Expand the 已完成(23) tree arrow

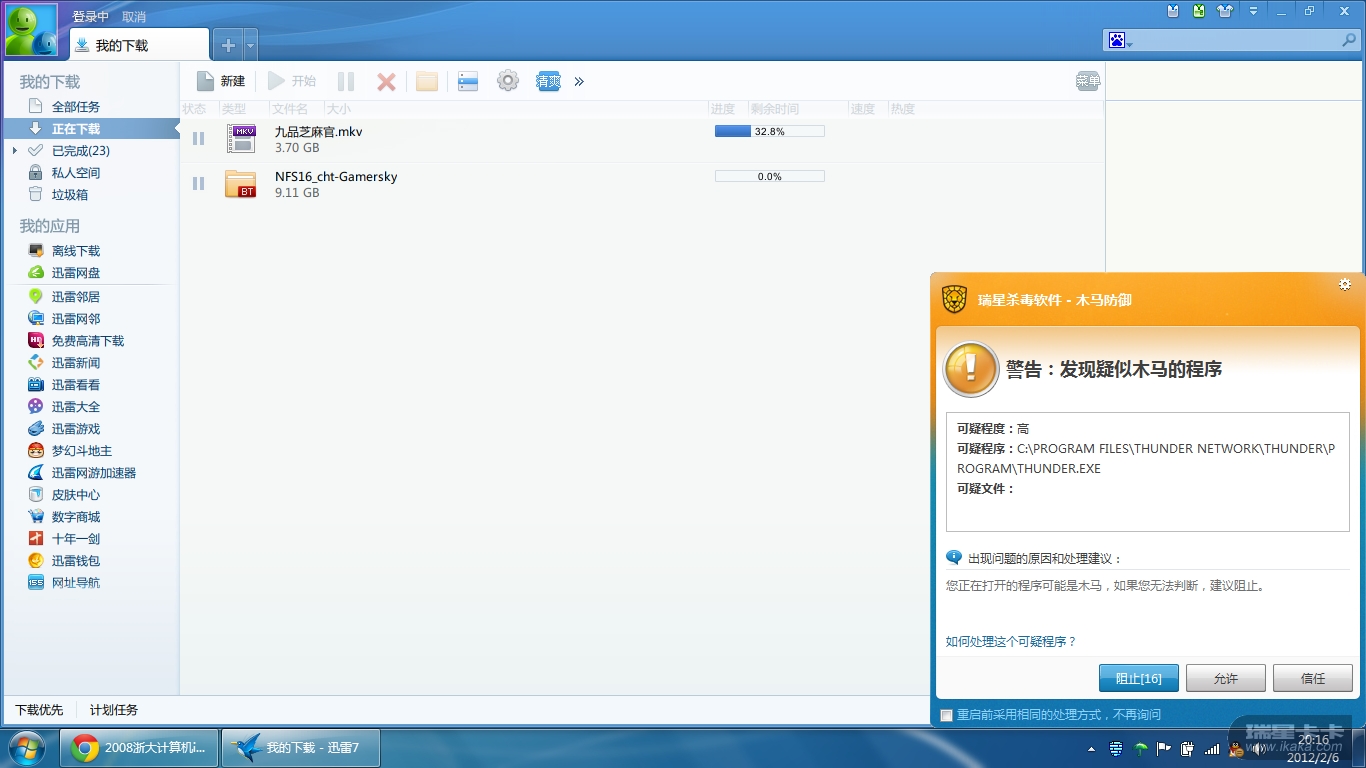[15, 151]
